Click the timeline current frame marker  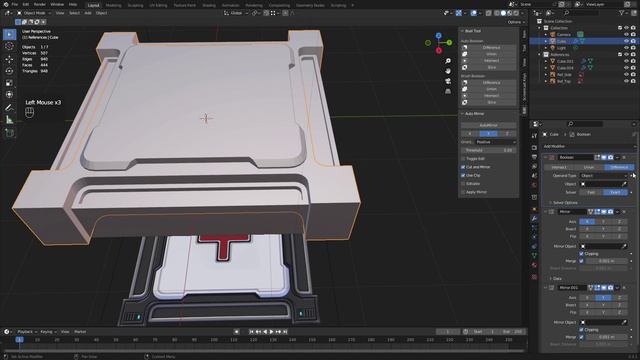(x=19, y=340)
